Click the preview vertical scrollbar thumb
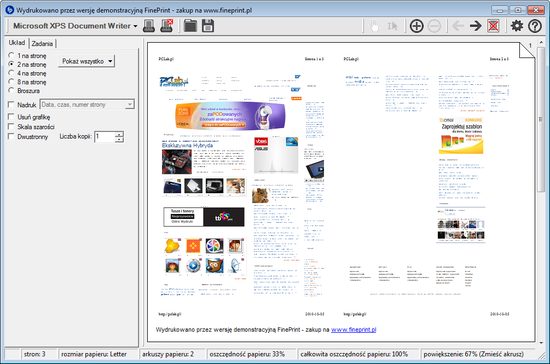 tap(541, 119)
